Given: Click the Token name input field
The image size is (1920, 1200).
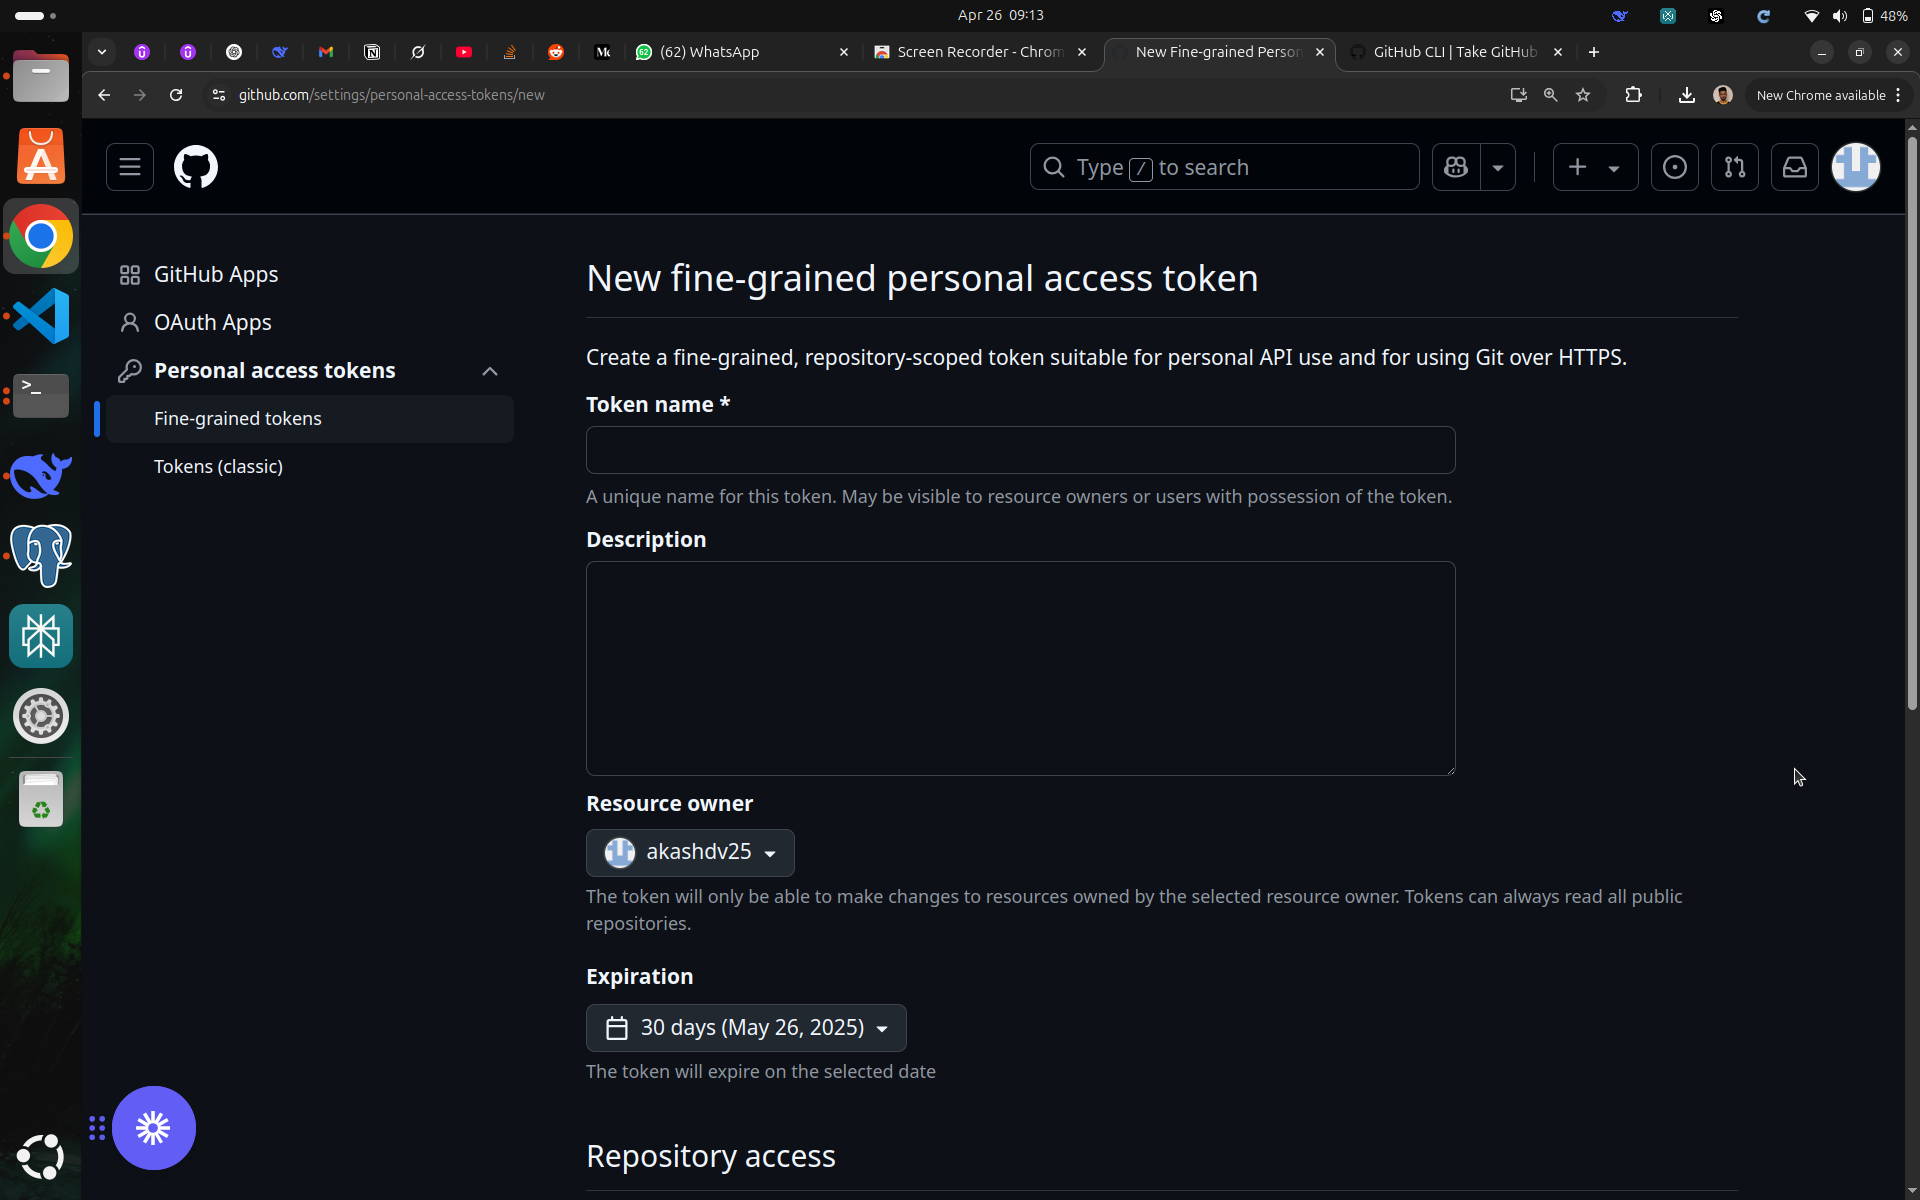Looking at the screenshot, I should (x=1020, y=450).
